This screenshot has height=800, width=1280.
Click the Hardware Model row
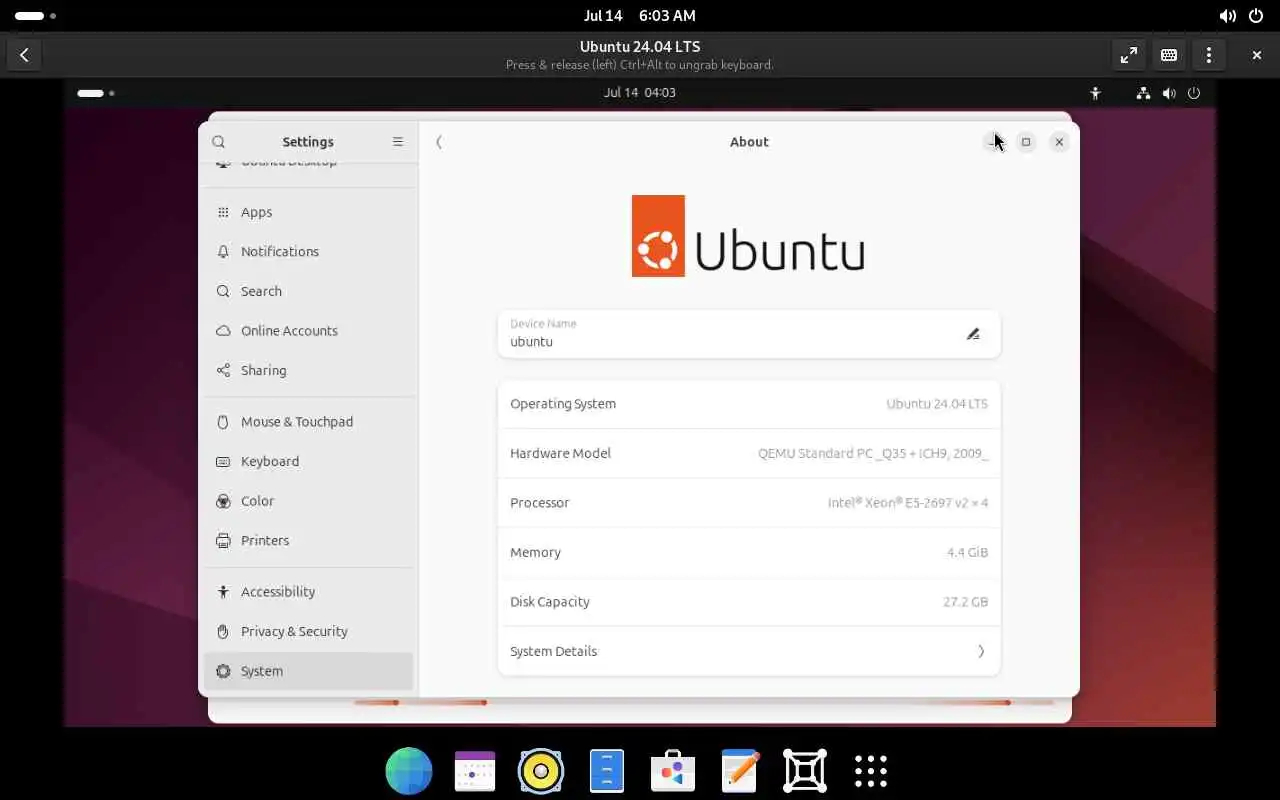(749, 453)
